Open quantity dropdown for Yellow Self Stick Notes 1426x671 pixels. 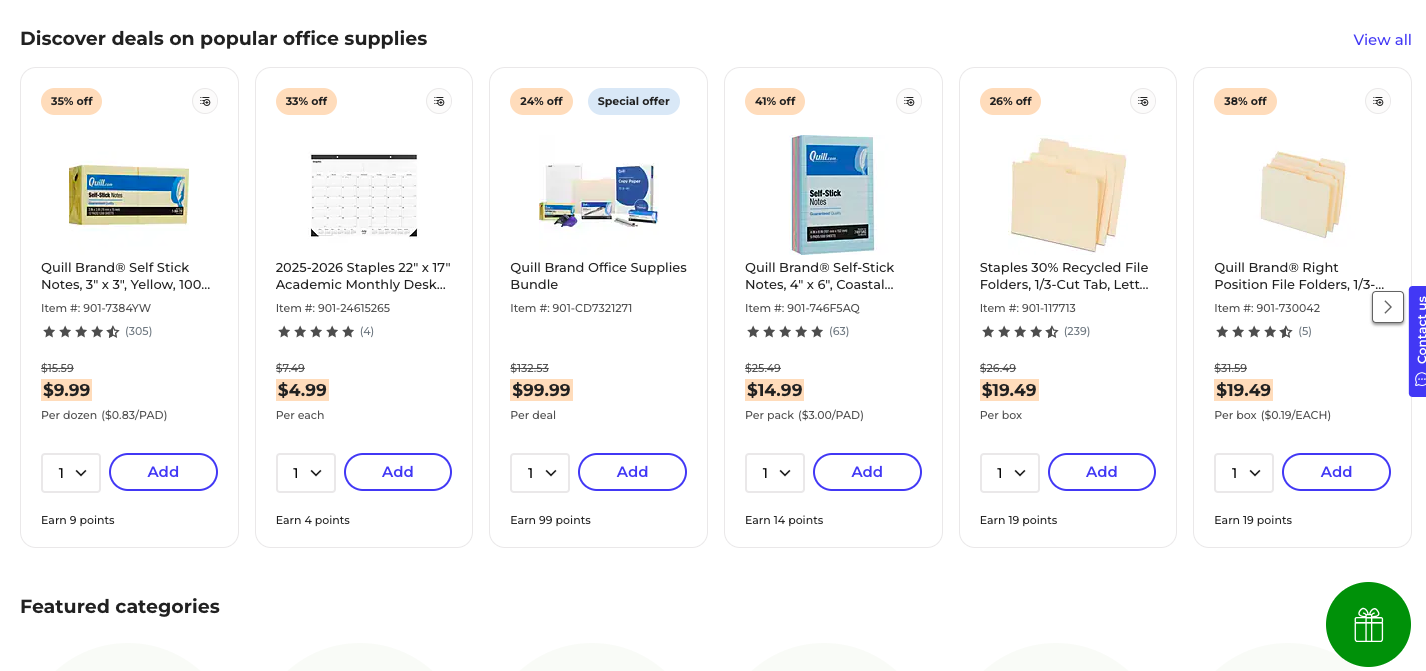click(71, 473)
